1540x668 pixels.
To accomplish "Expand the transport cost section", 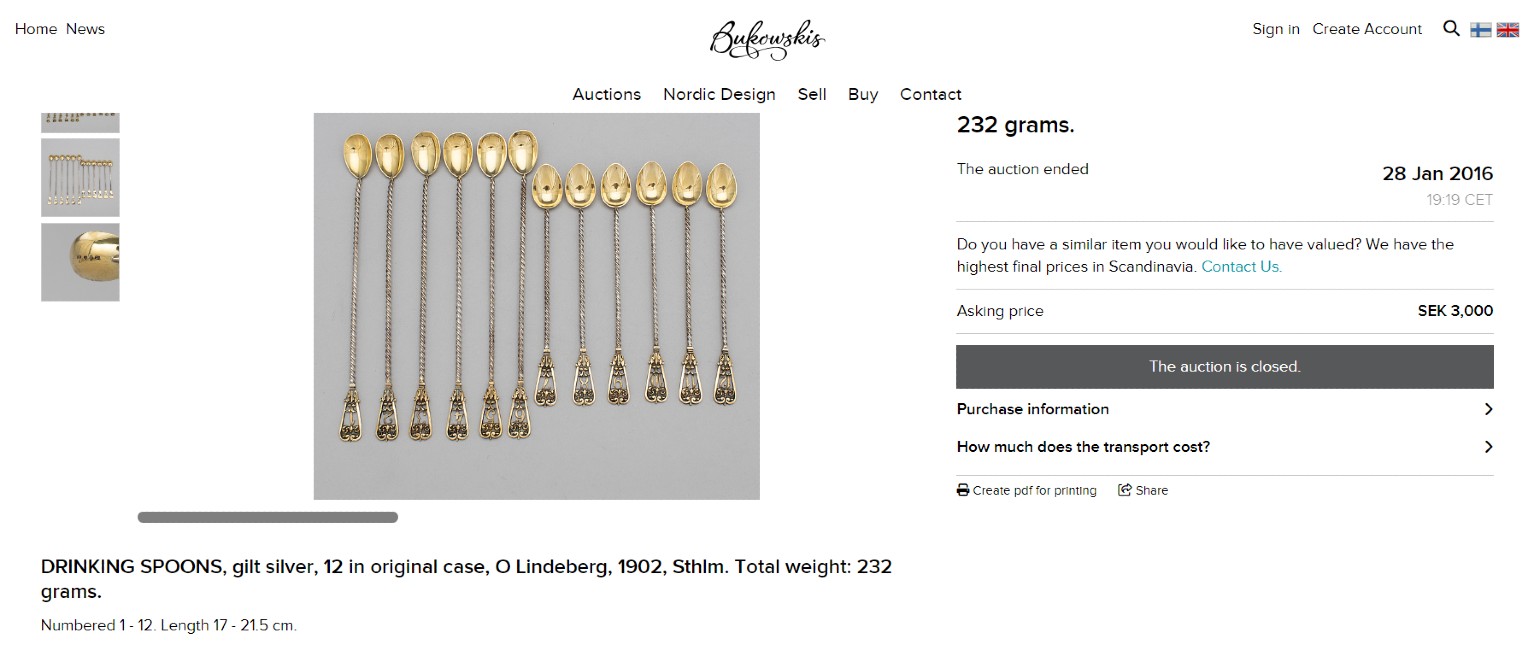I will pos(1225,447).
